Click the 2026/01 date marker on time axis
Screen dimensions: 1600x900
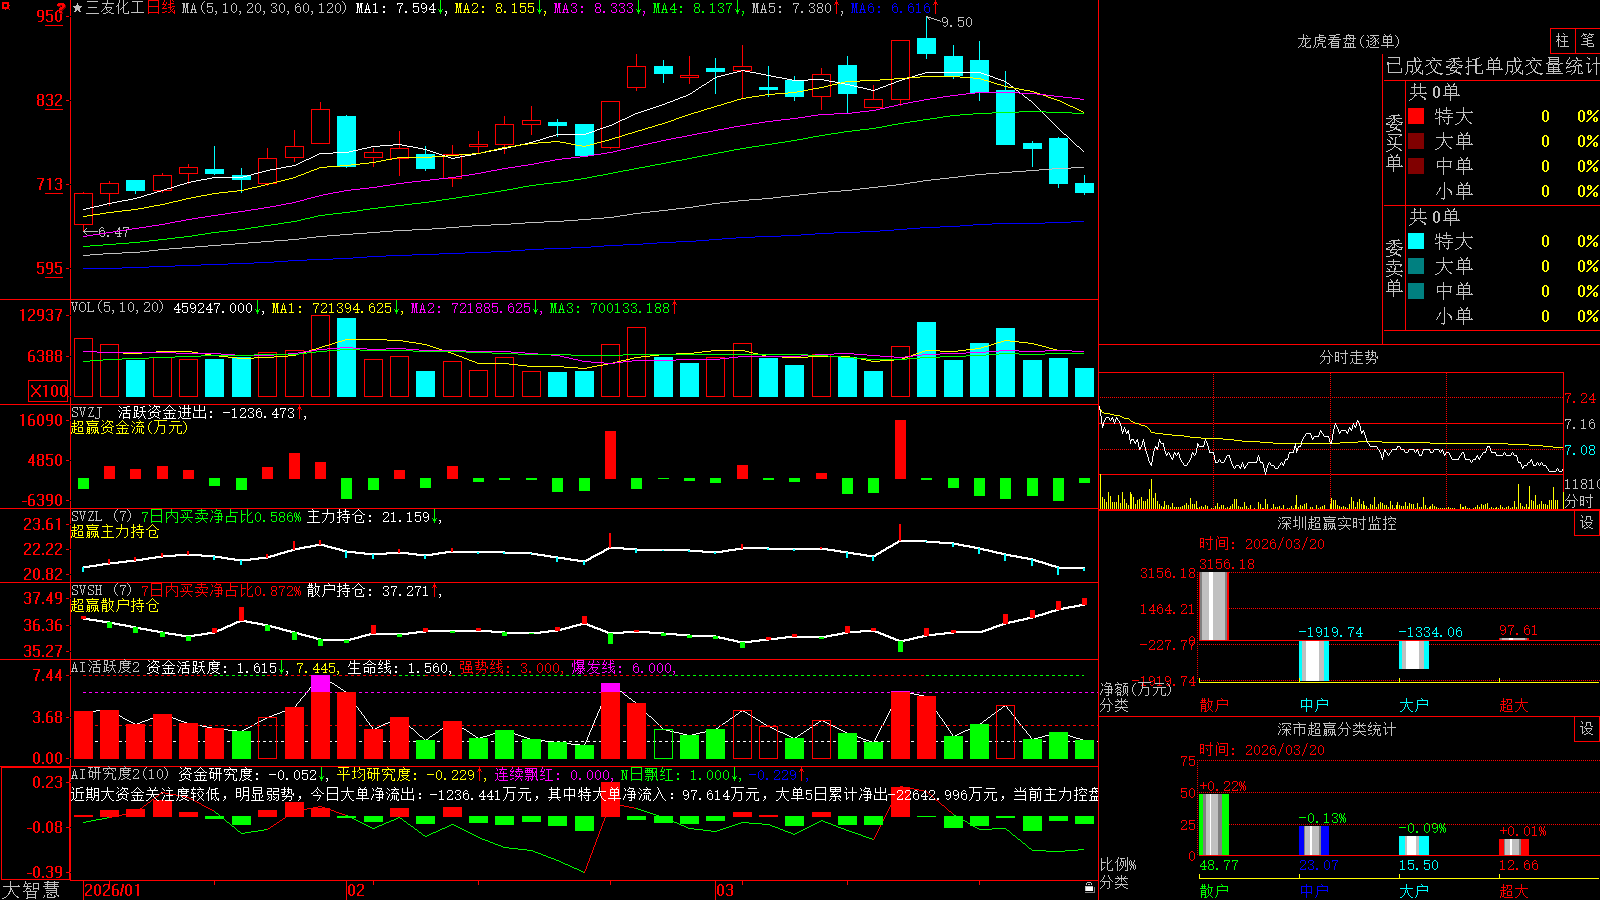tap(113, 890)
